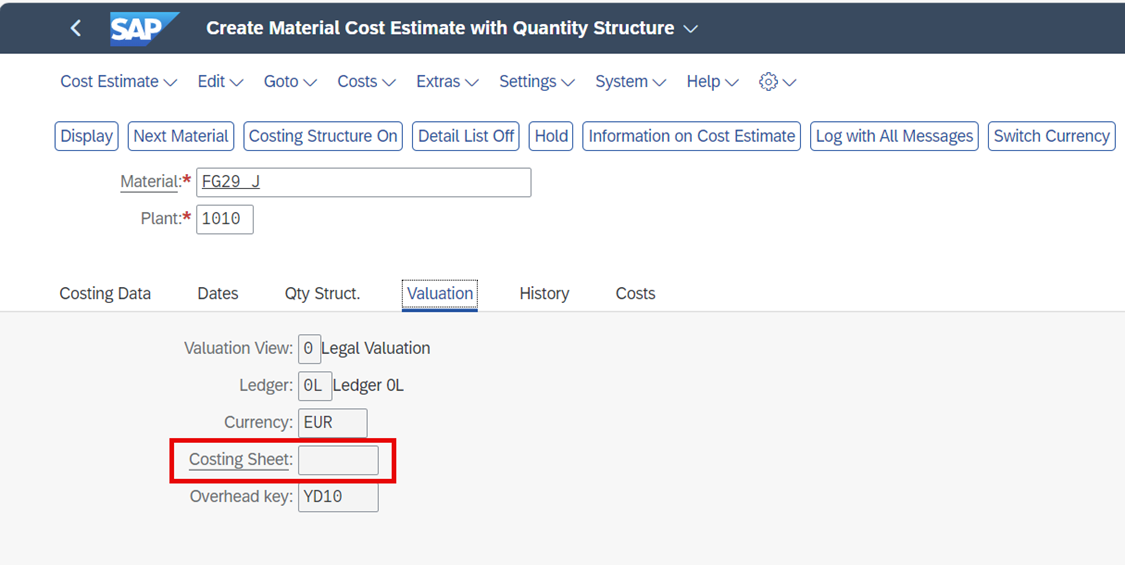
Task: Click the Next Material button
Action: [x=181, y=136]
